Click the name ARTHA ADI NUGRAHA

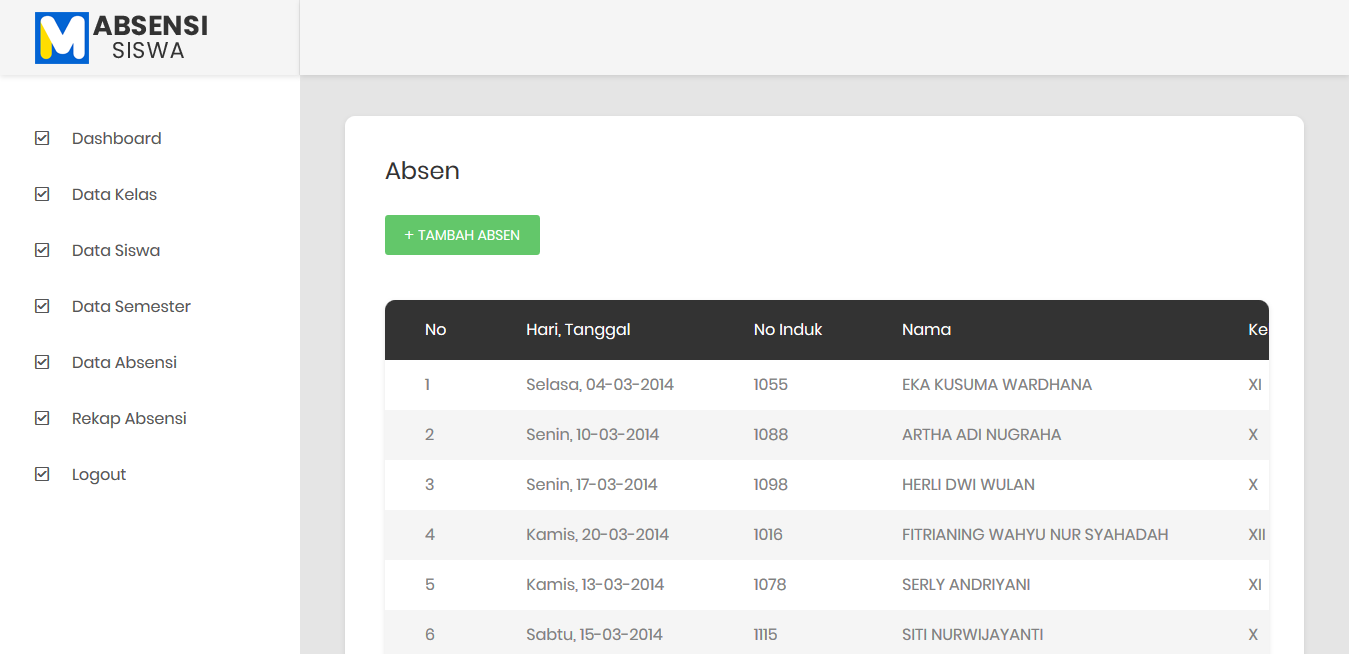[x=982, y=435]
